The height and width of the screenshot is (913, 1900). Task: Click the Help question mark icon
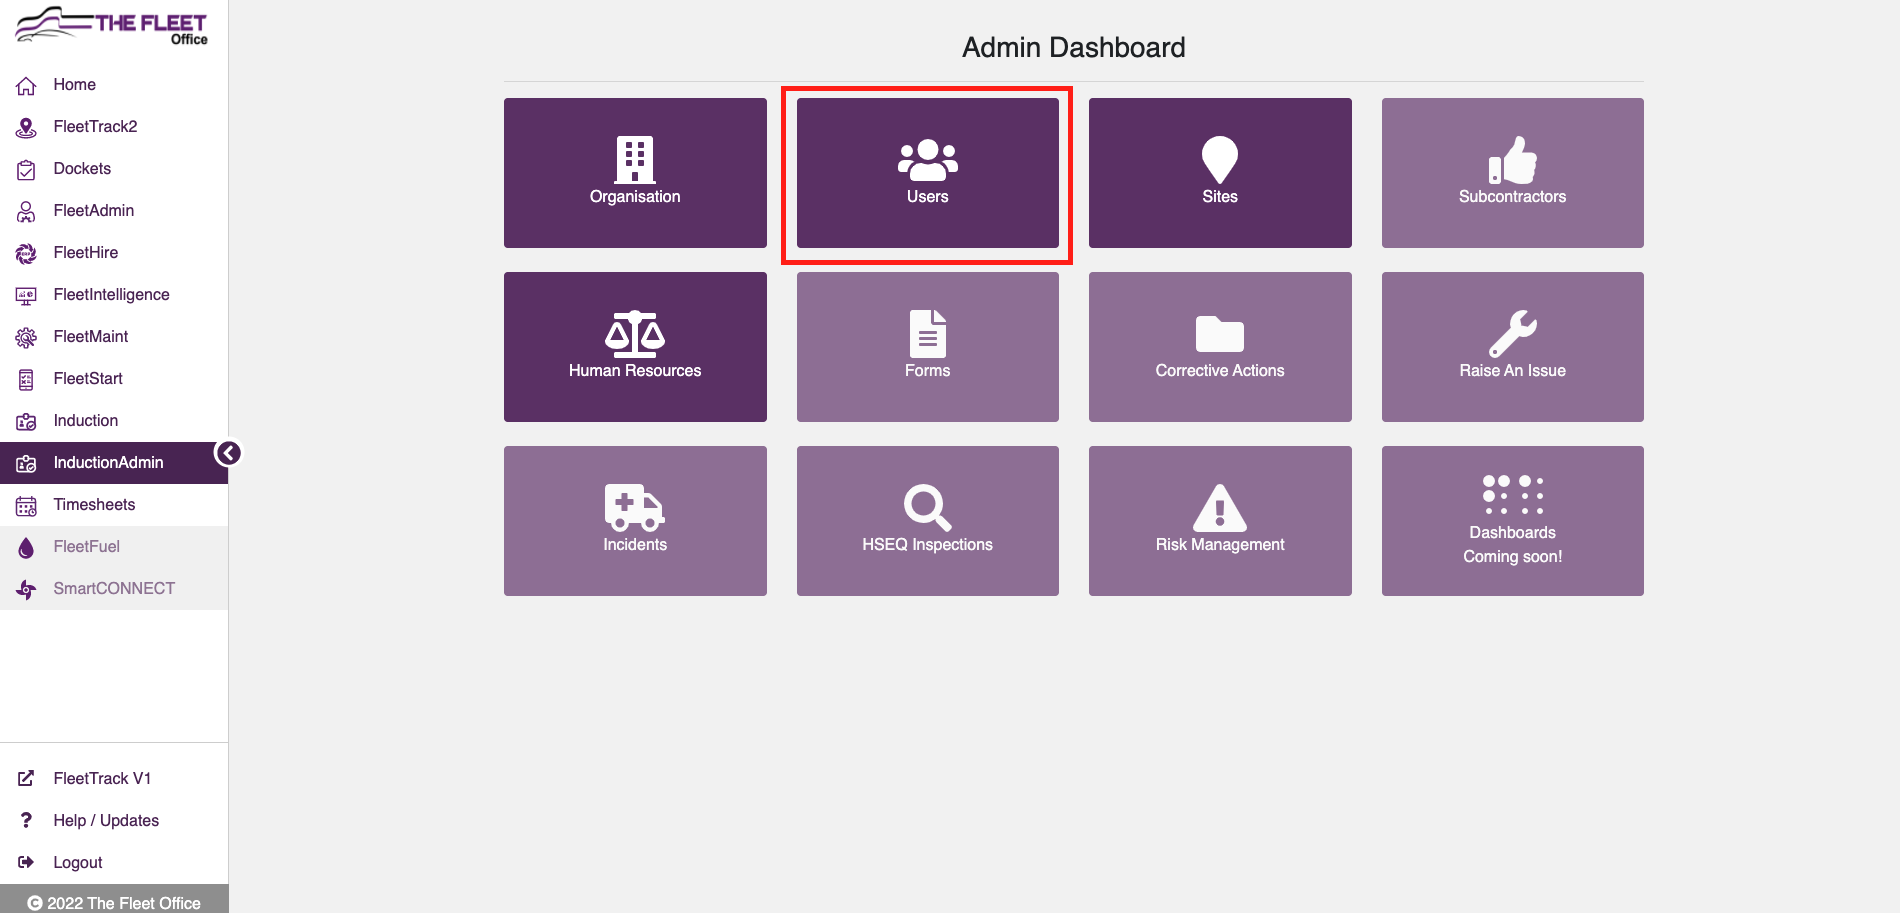coord(26,820)
